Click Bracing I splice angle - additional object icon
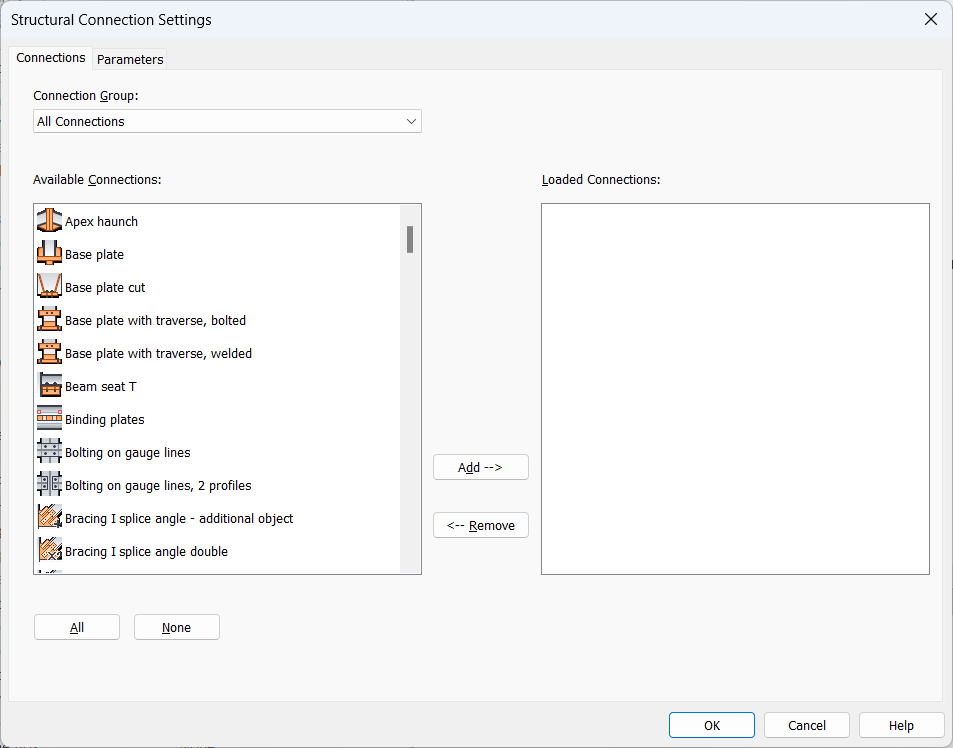The image size is (953, 748). (x=49, y=518)
